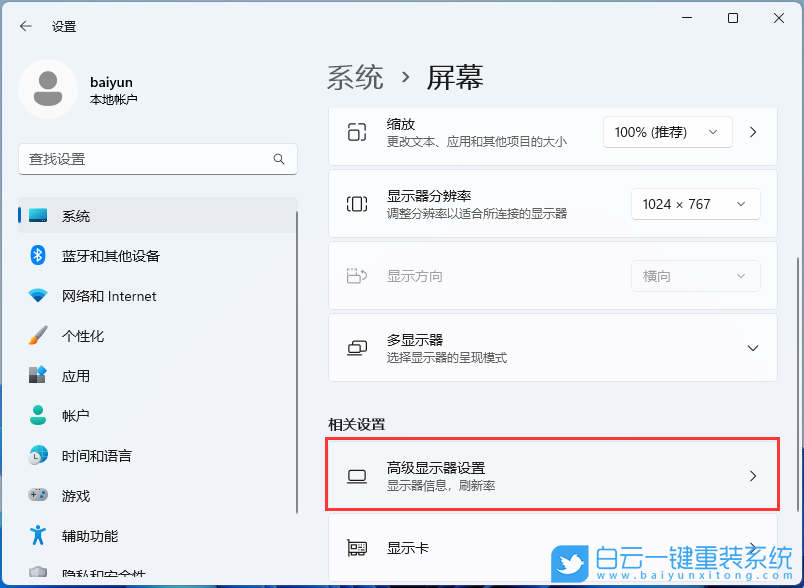The height and width of the screenshot is (588, 804).
Task: Open 辅助功能 via the accessibility icon
Action: point(34,536)
